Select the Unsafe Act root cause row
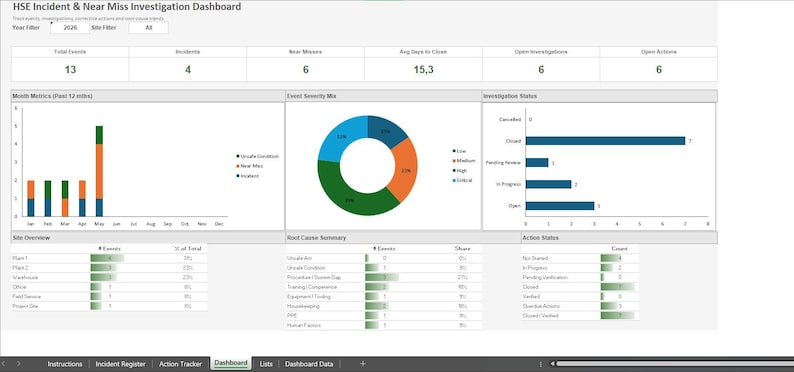Viewport: 794px width, 372px height. click(384, 258)
